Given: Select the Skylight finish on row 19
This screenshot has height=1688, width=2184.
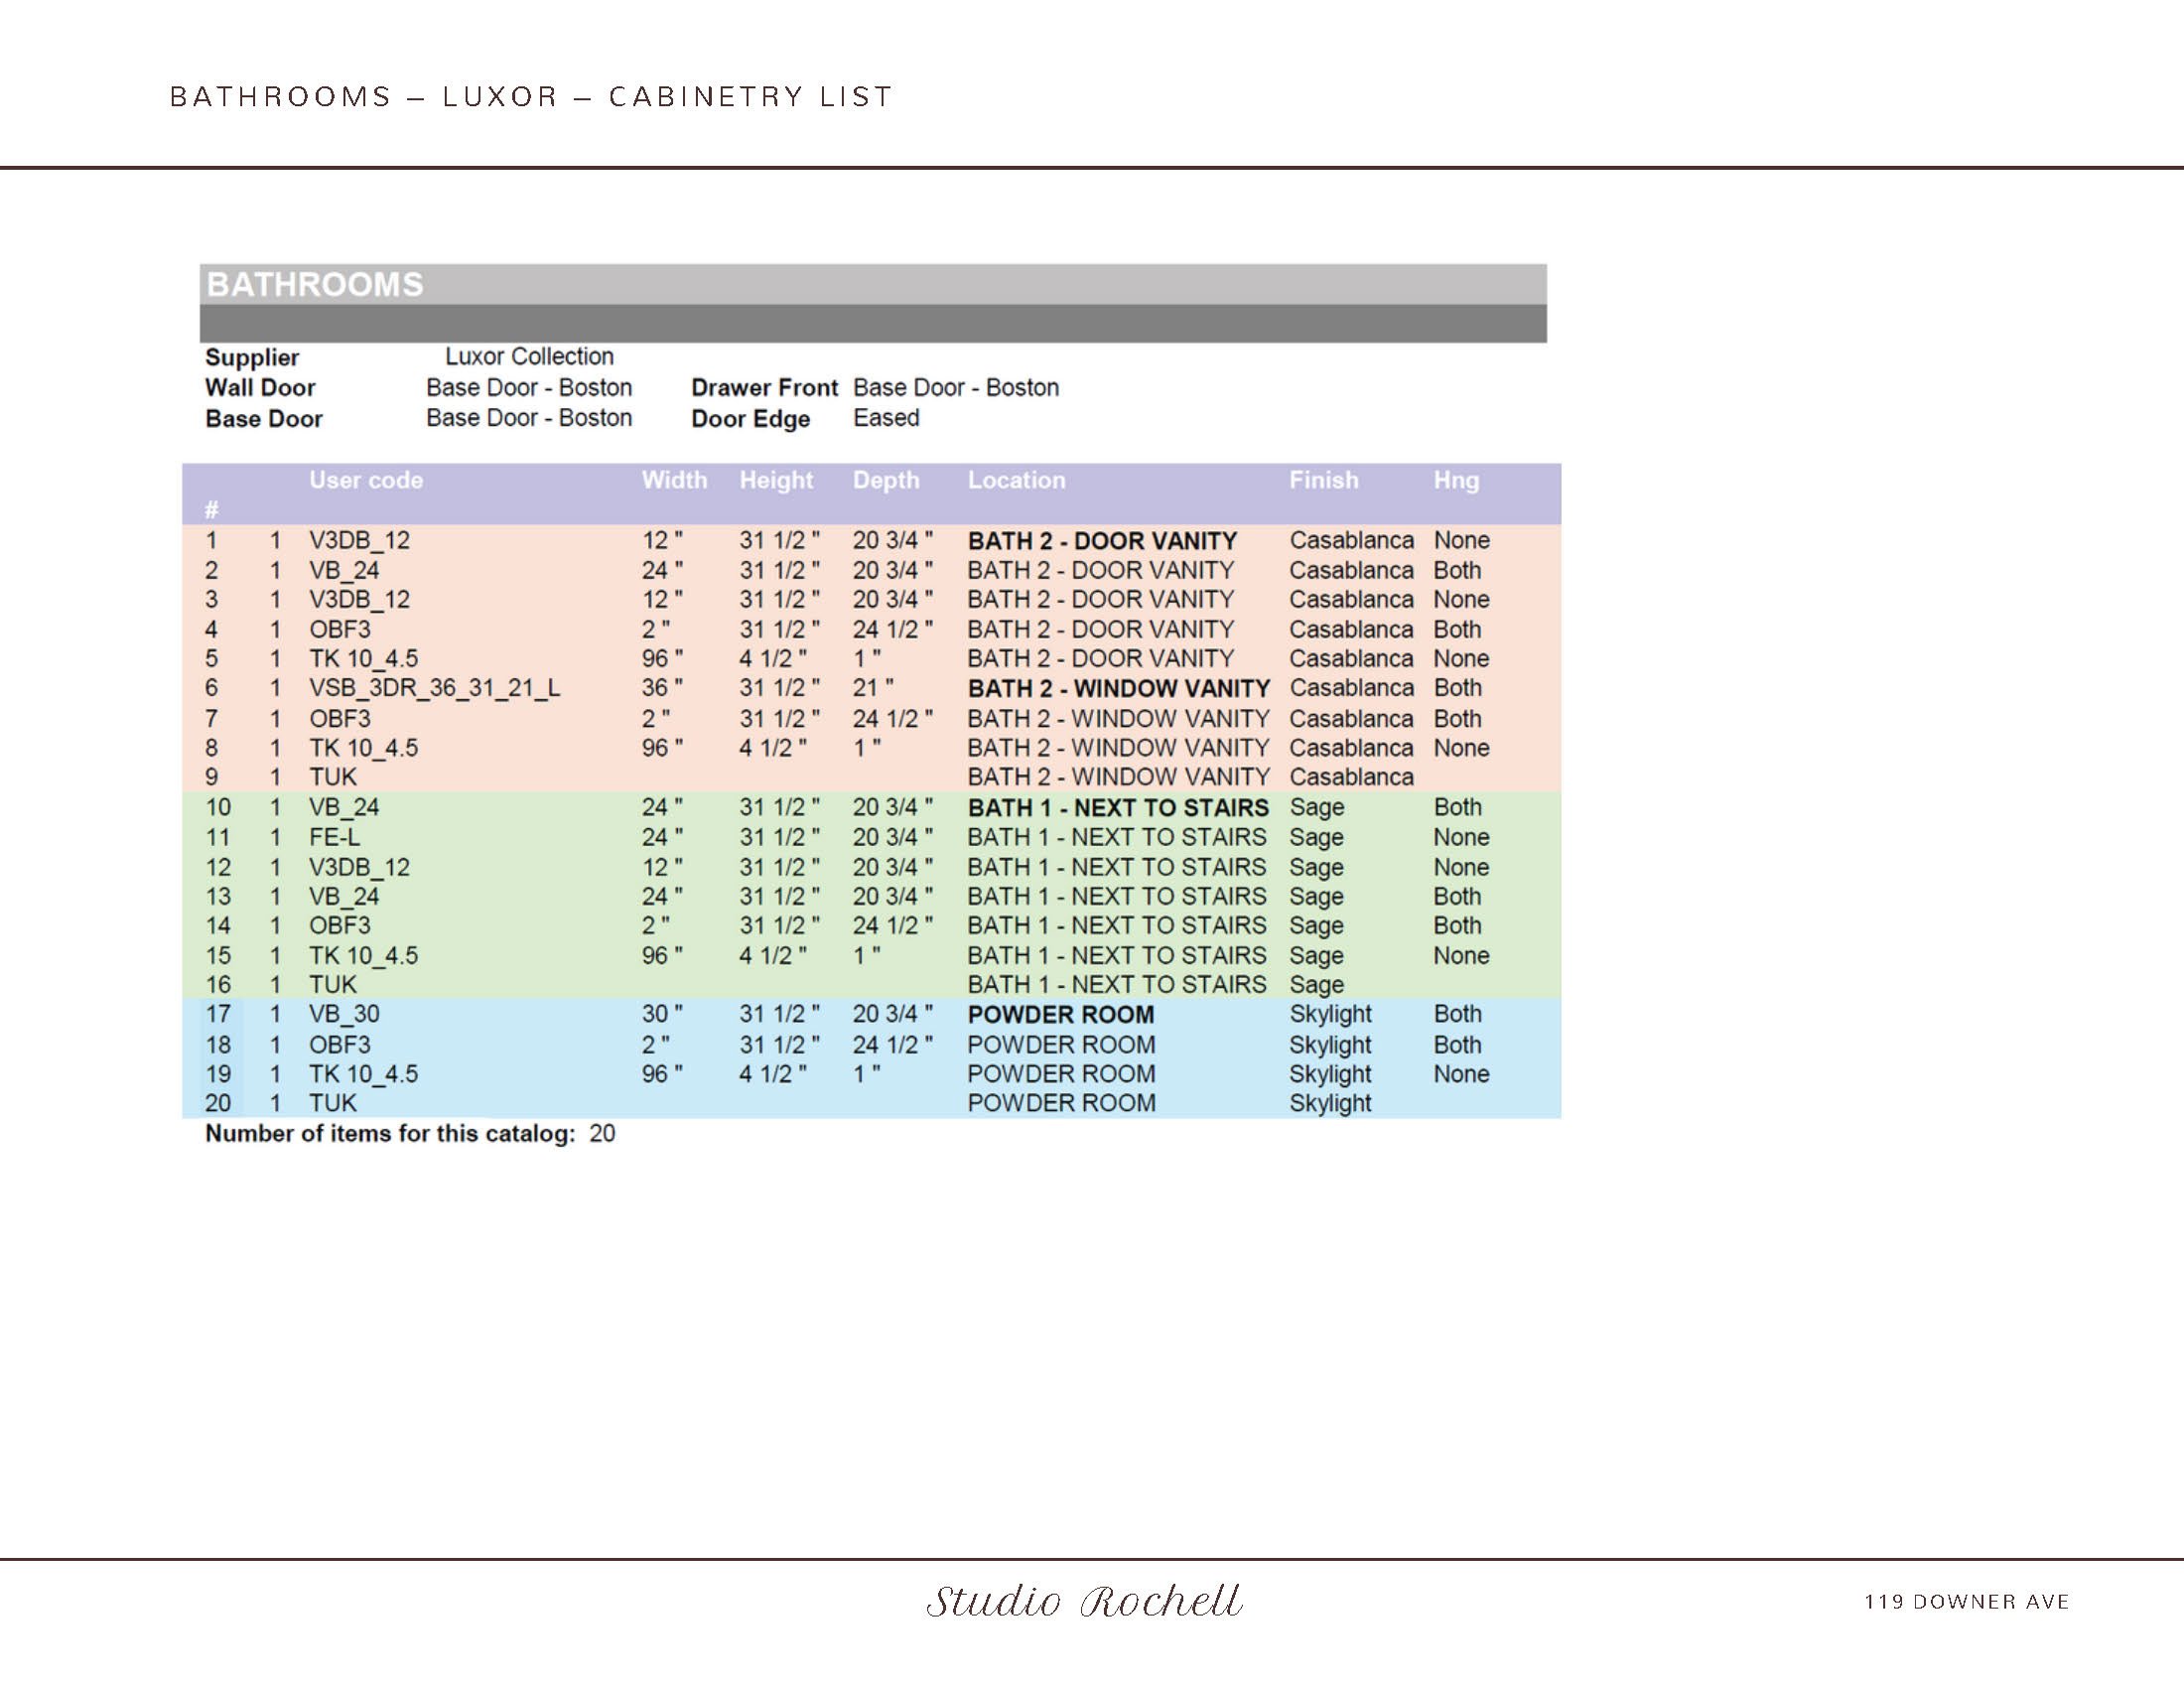Looking at the screenshot, I should tap(1328, 1074).
